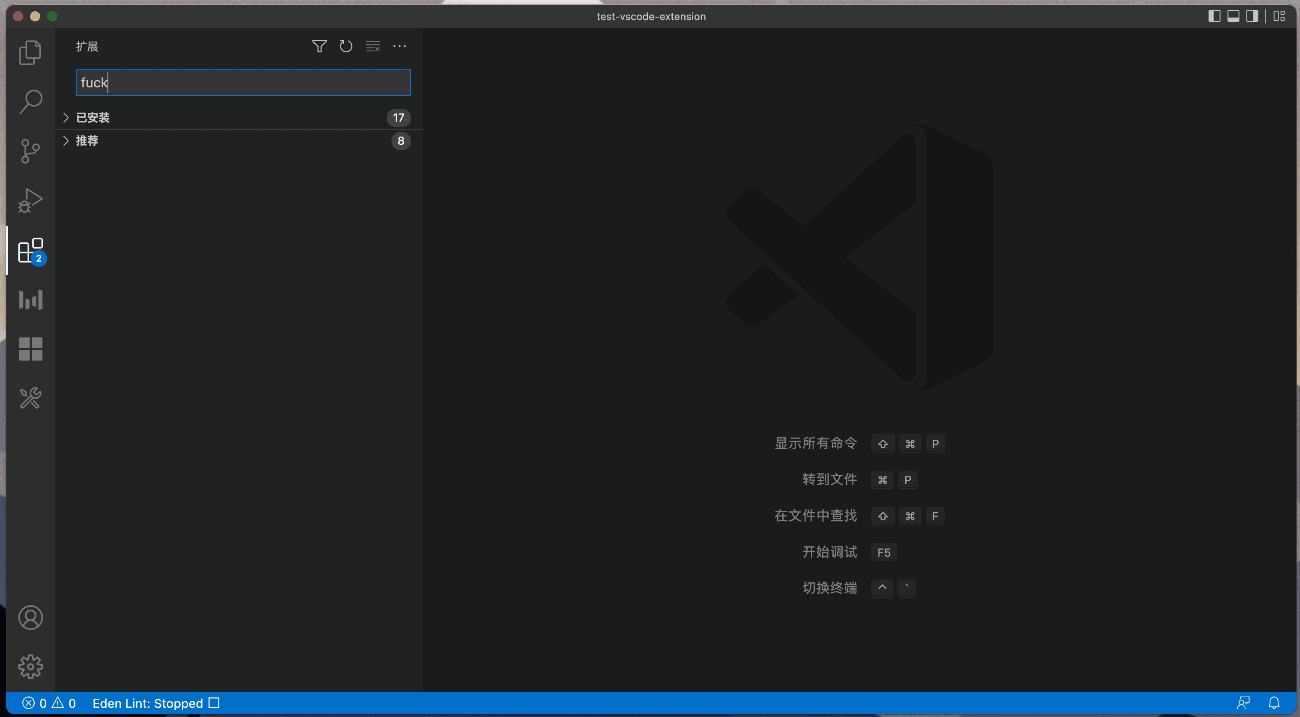1300x717 pixels.
Task: Click Eden Lint: Stopped status
Action: [x=156, y=704]
